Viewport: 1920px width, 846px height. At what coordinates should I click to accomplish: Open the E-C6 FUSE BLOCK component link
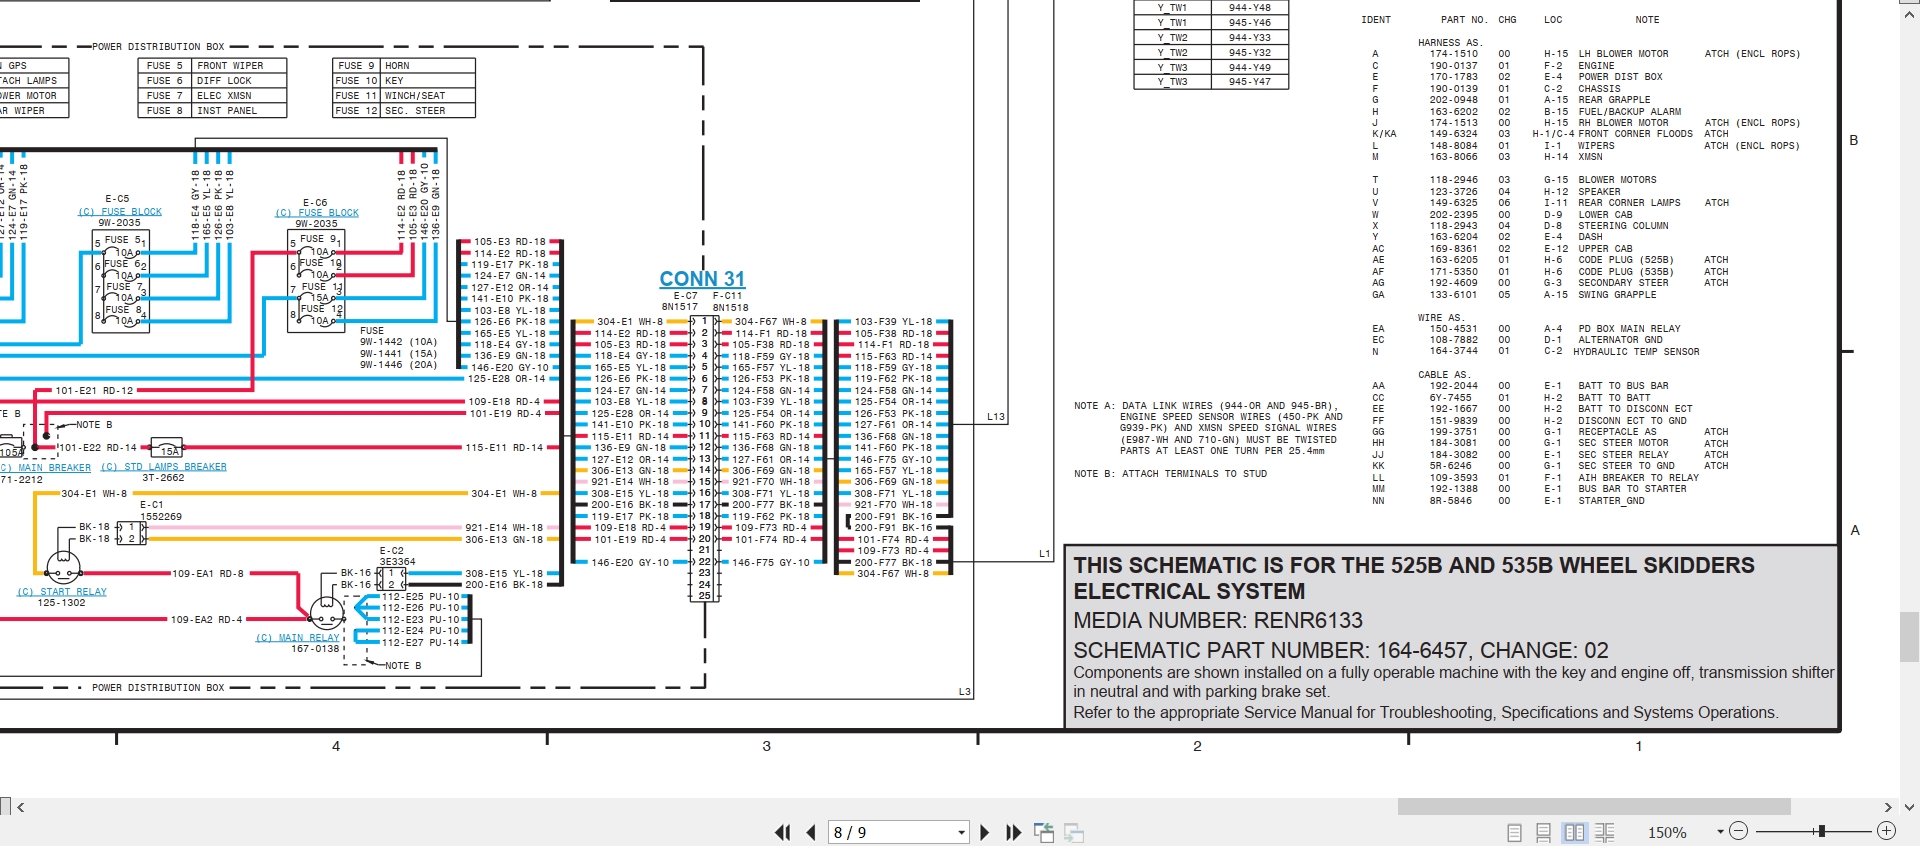click(317, 213)
